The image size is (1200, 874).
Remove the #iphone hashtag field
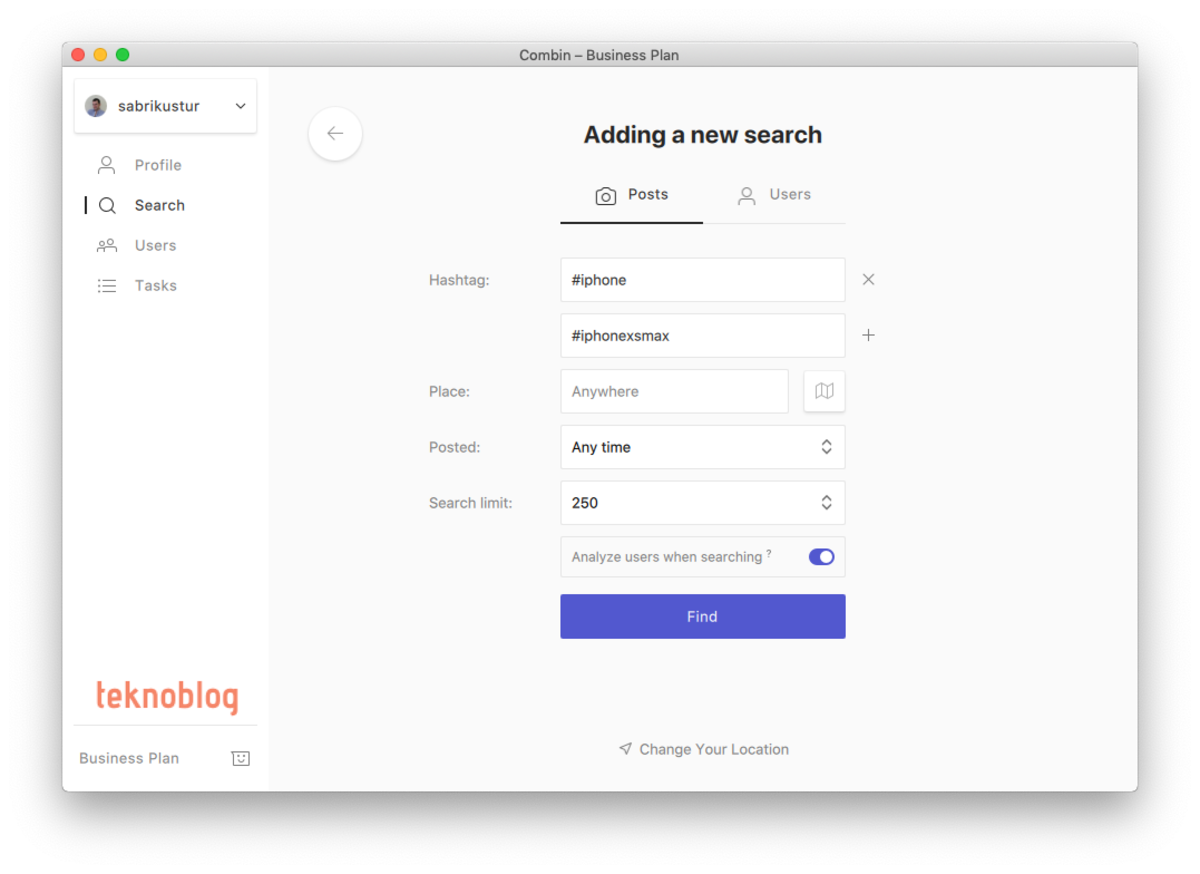point(868,280)
